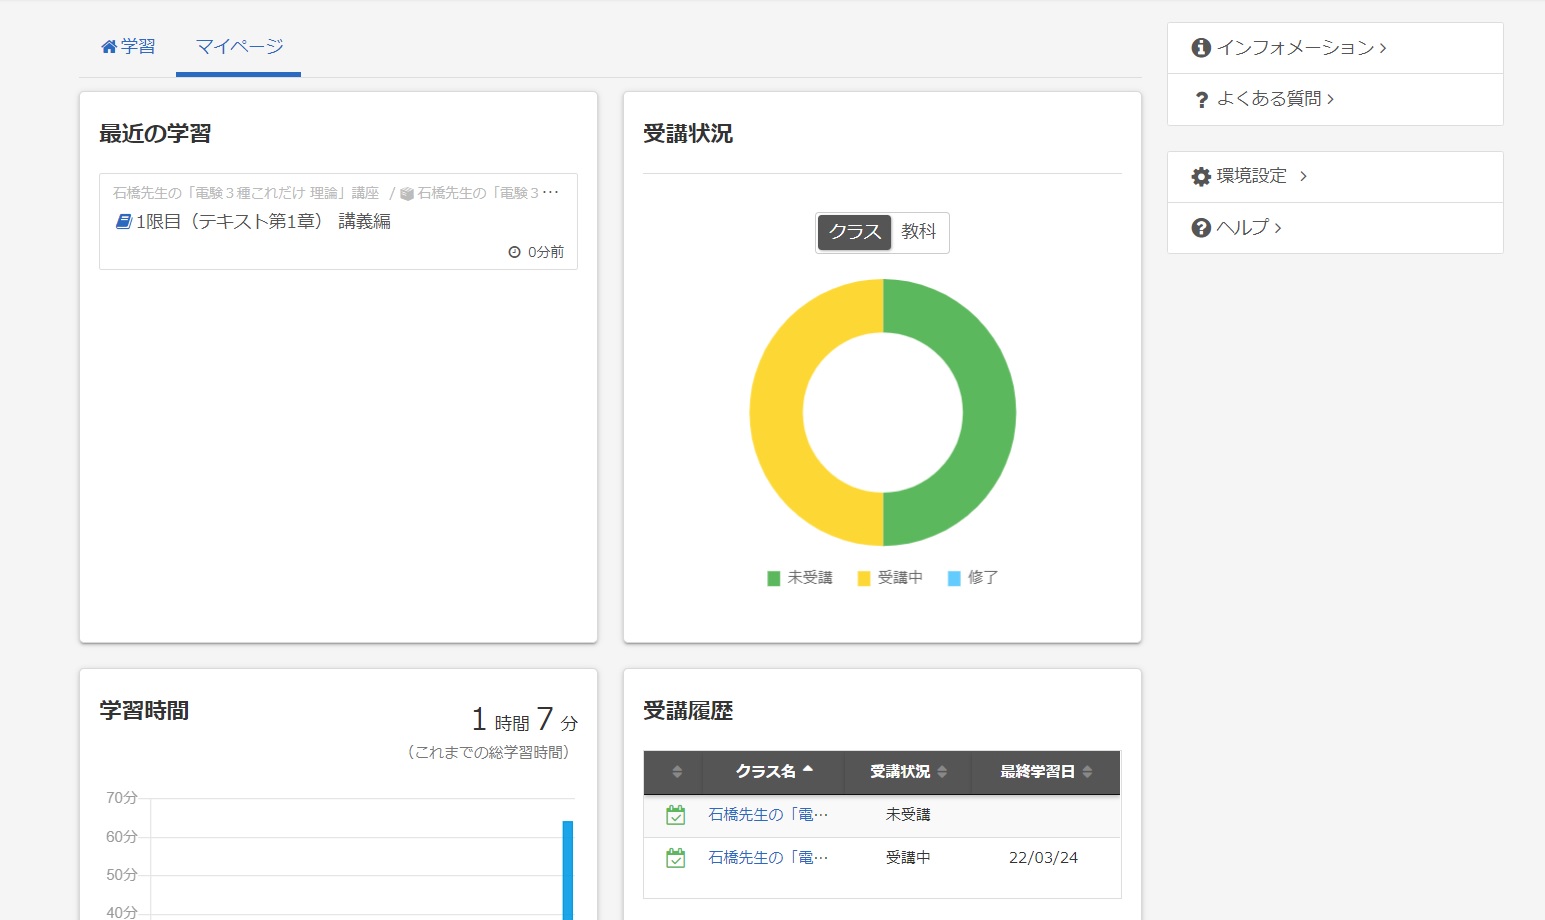Click the sort arrows in the first table column

click(x=677, y=772)
